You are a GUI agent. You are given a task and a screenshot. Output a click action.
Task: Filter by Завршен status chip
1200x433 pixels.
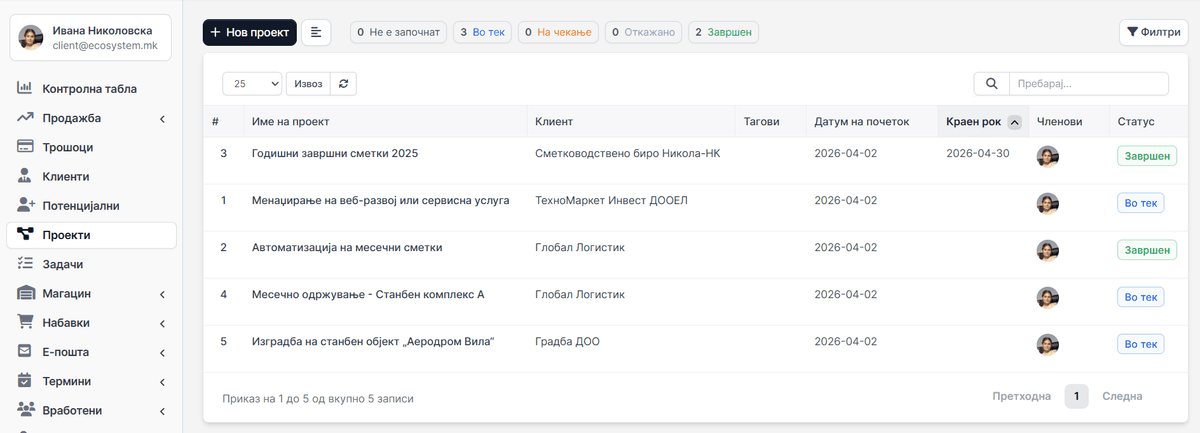(x=723, y=33)
